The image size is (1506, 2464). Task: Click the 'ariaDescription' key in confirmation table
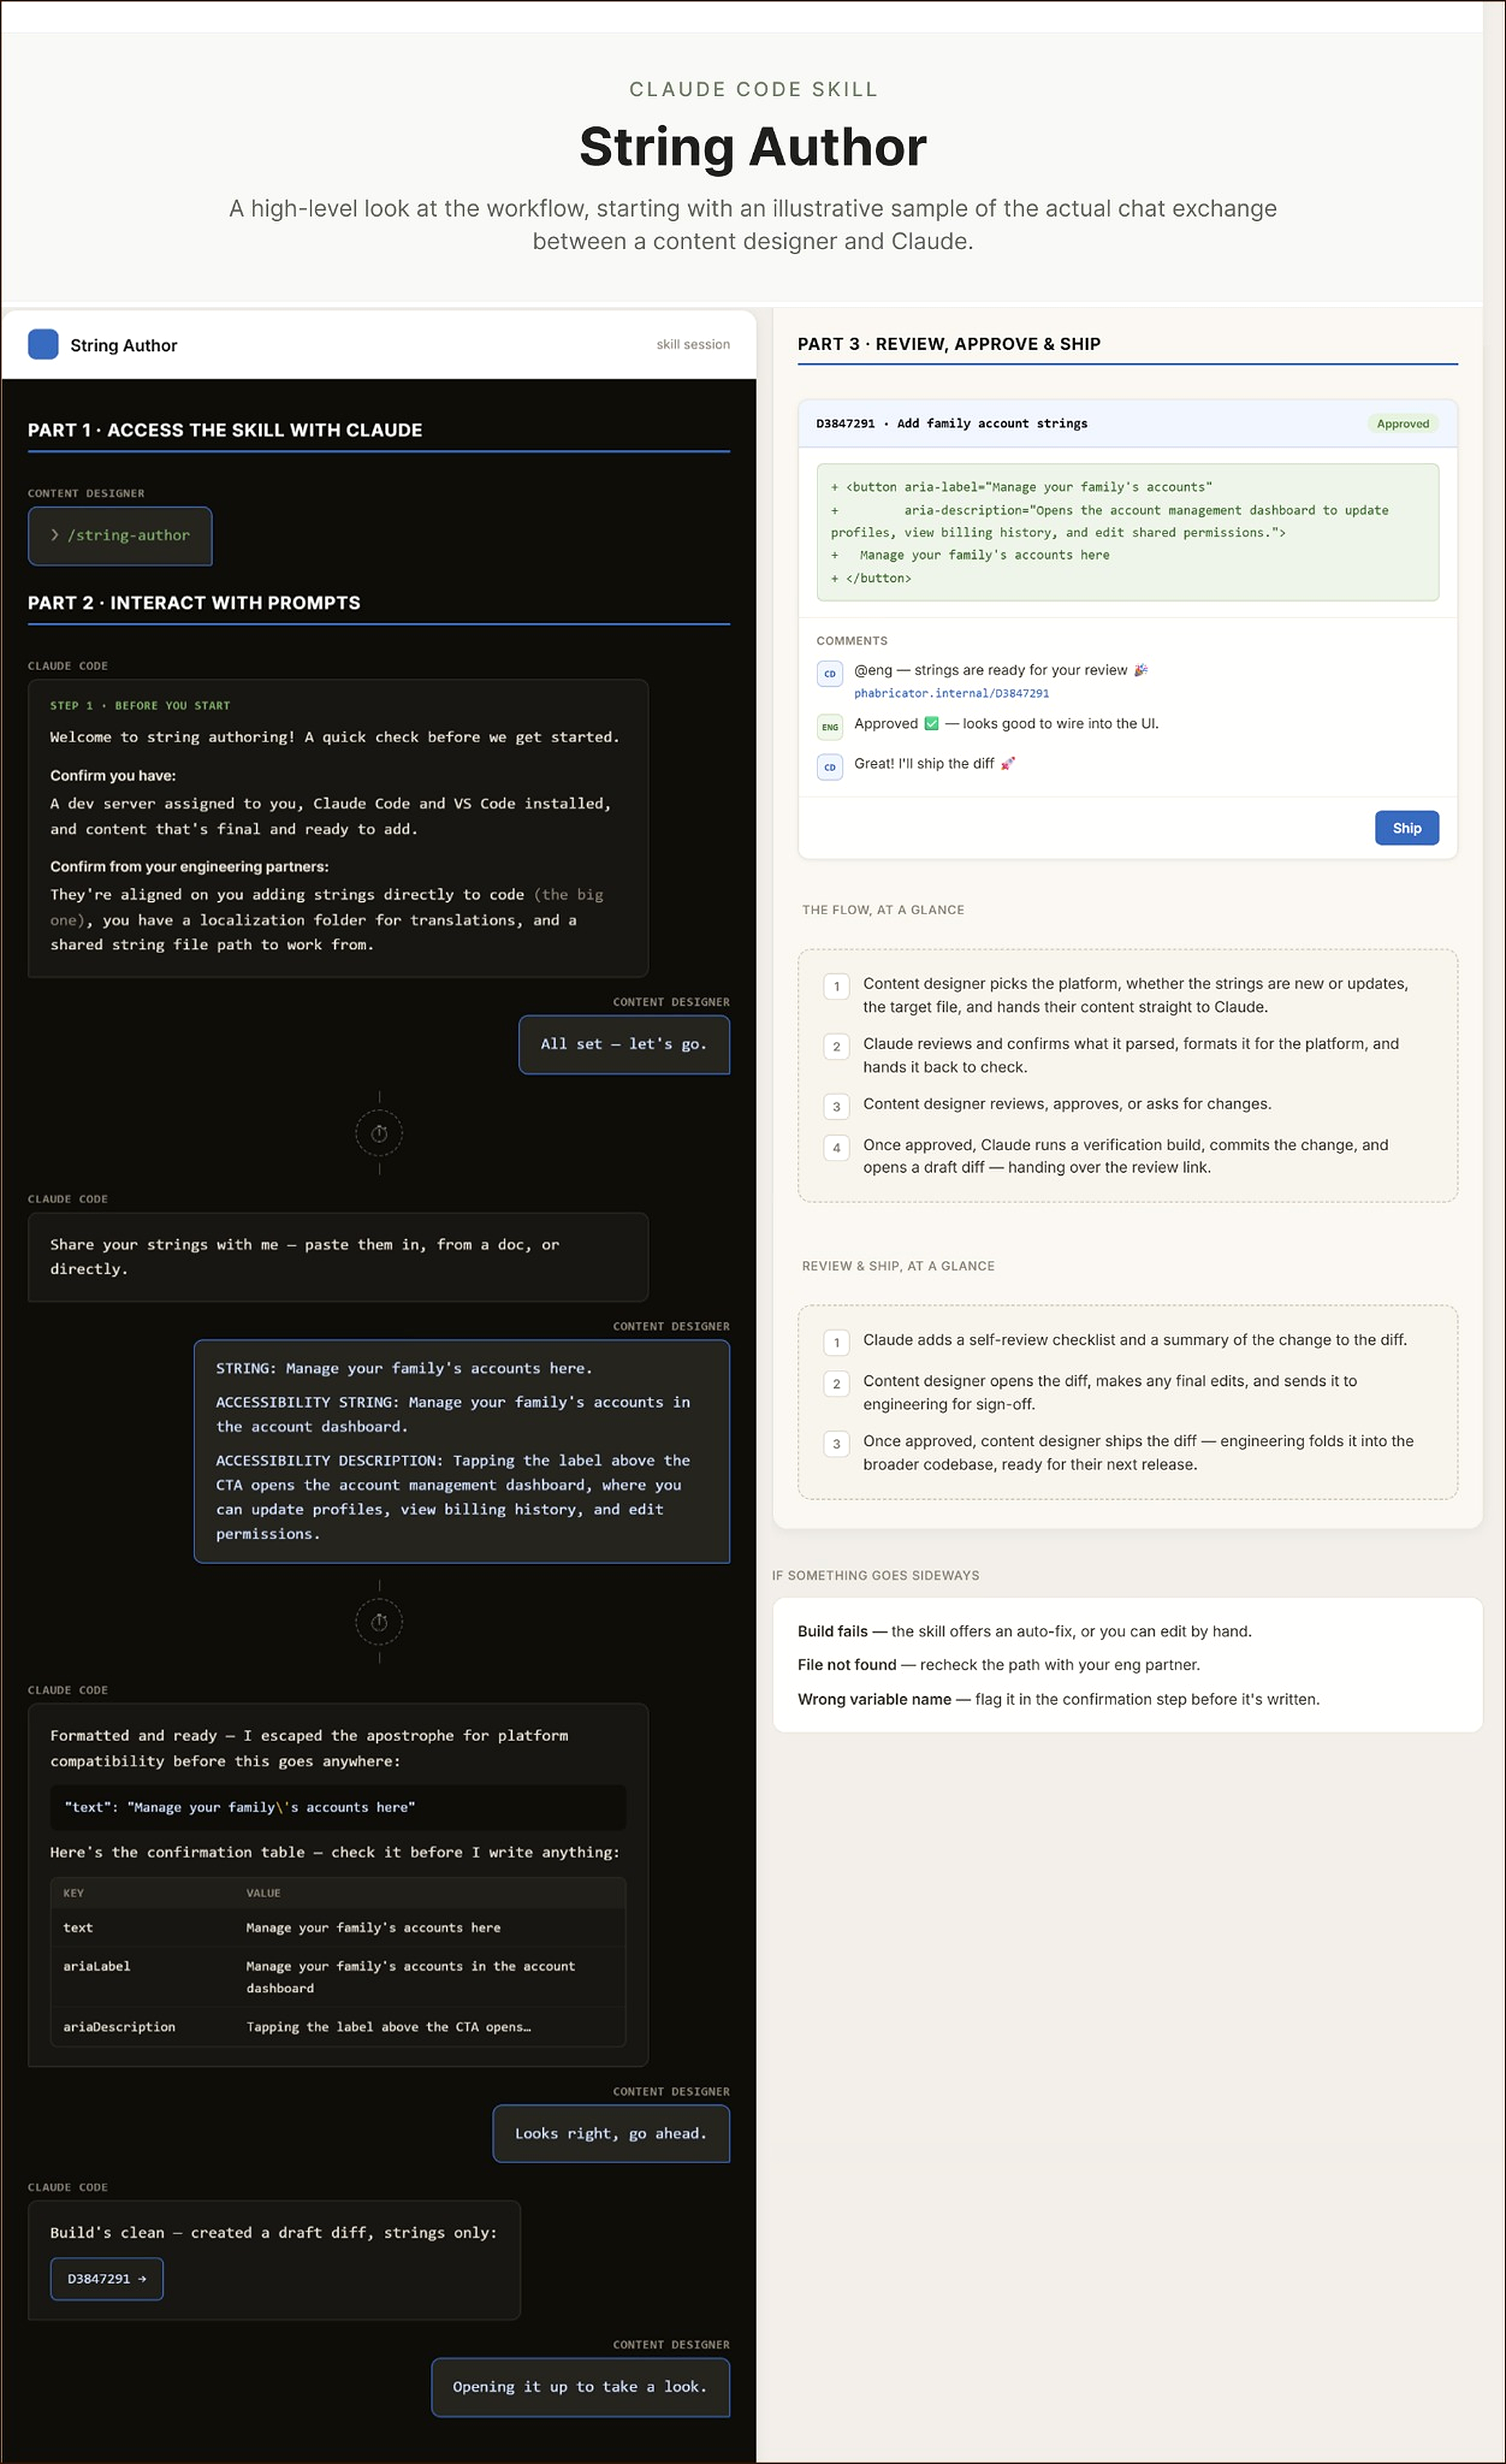point(119,2026)
